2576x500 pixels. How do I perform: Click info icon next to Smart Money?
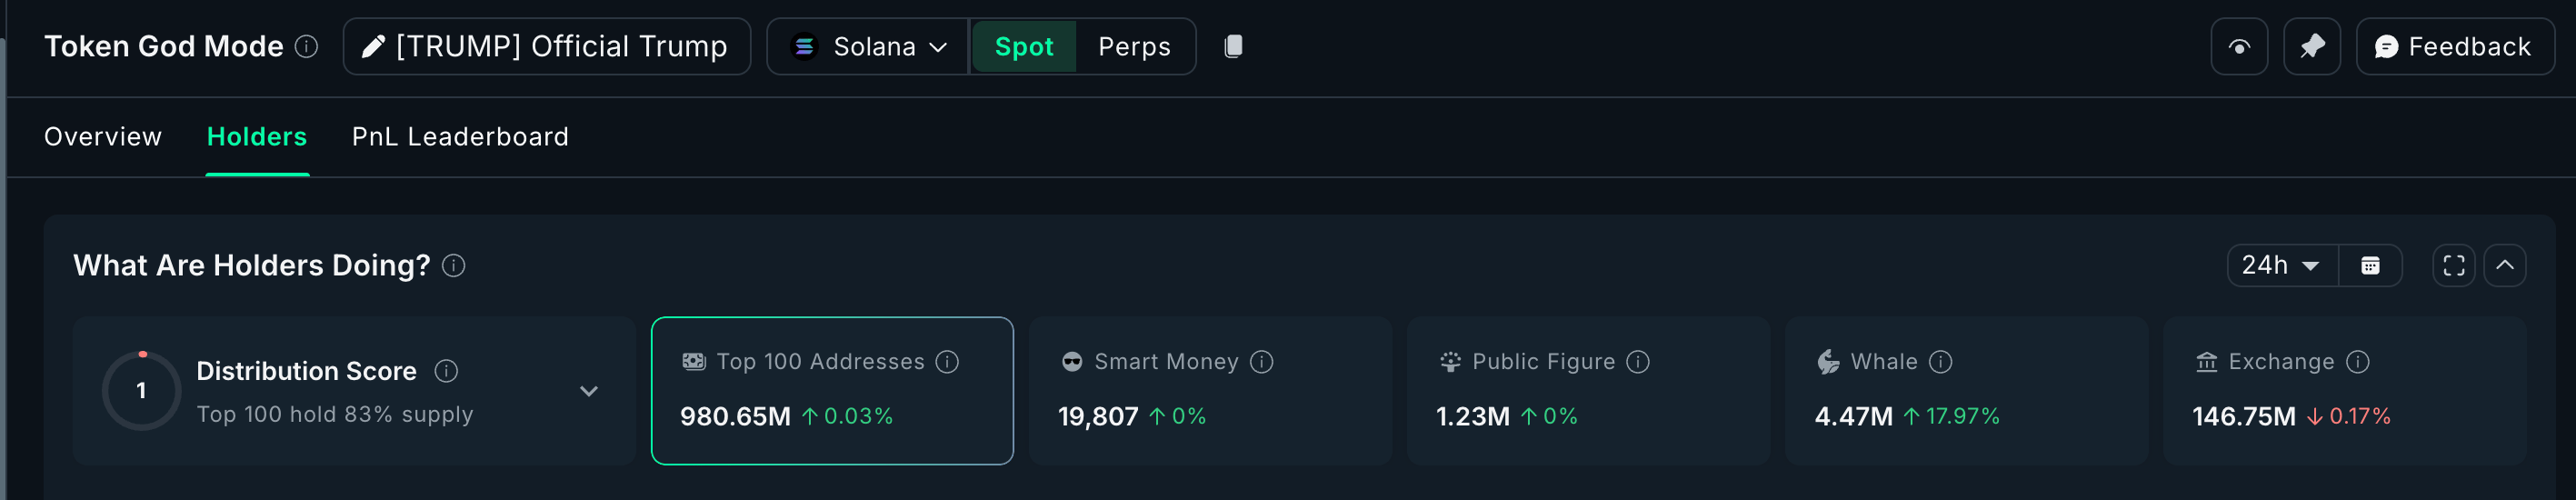(1262, 361)
